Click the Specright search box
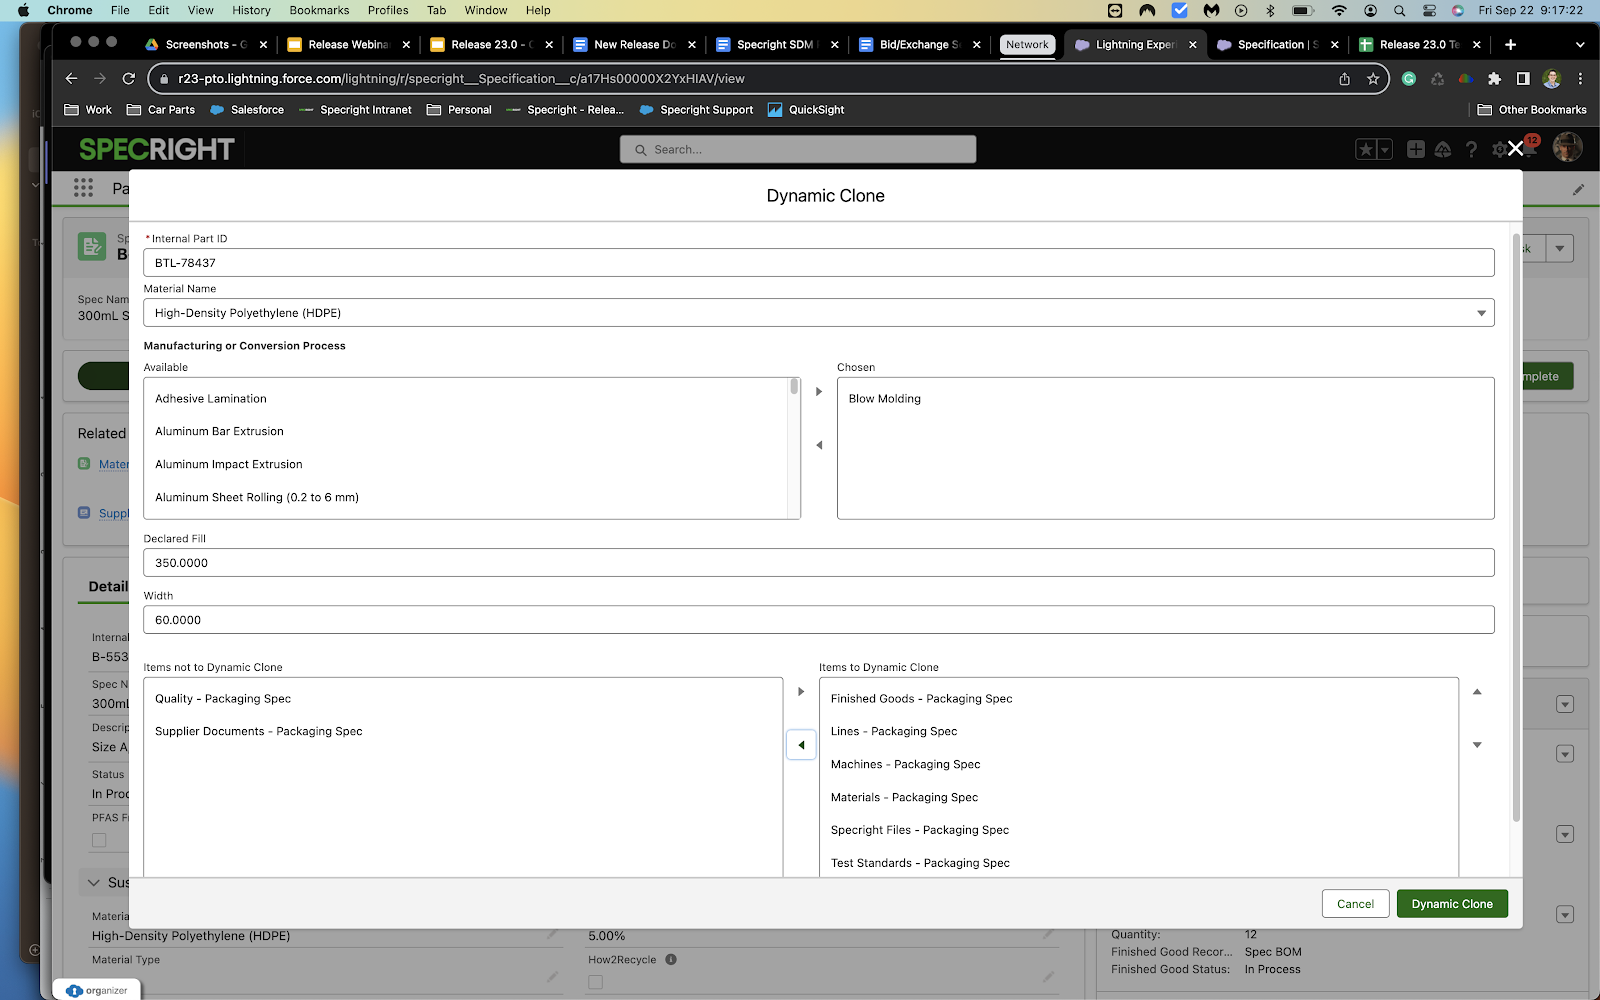The height and width of the screenshot is (1000, 1600). [798, 149]
